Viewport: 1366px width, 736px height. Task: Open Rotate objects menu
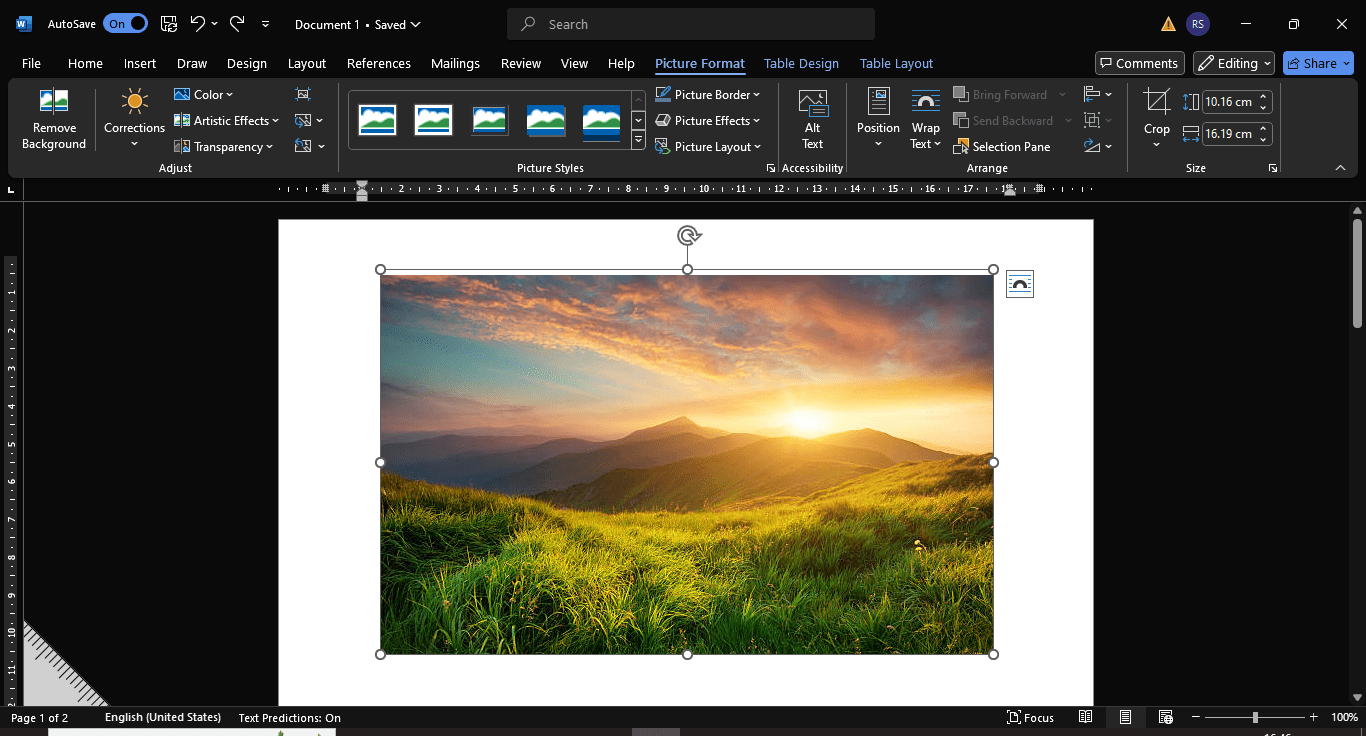[1097, 146]
